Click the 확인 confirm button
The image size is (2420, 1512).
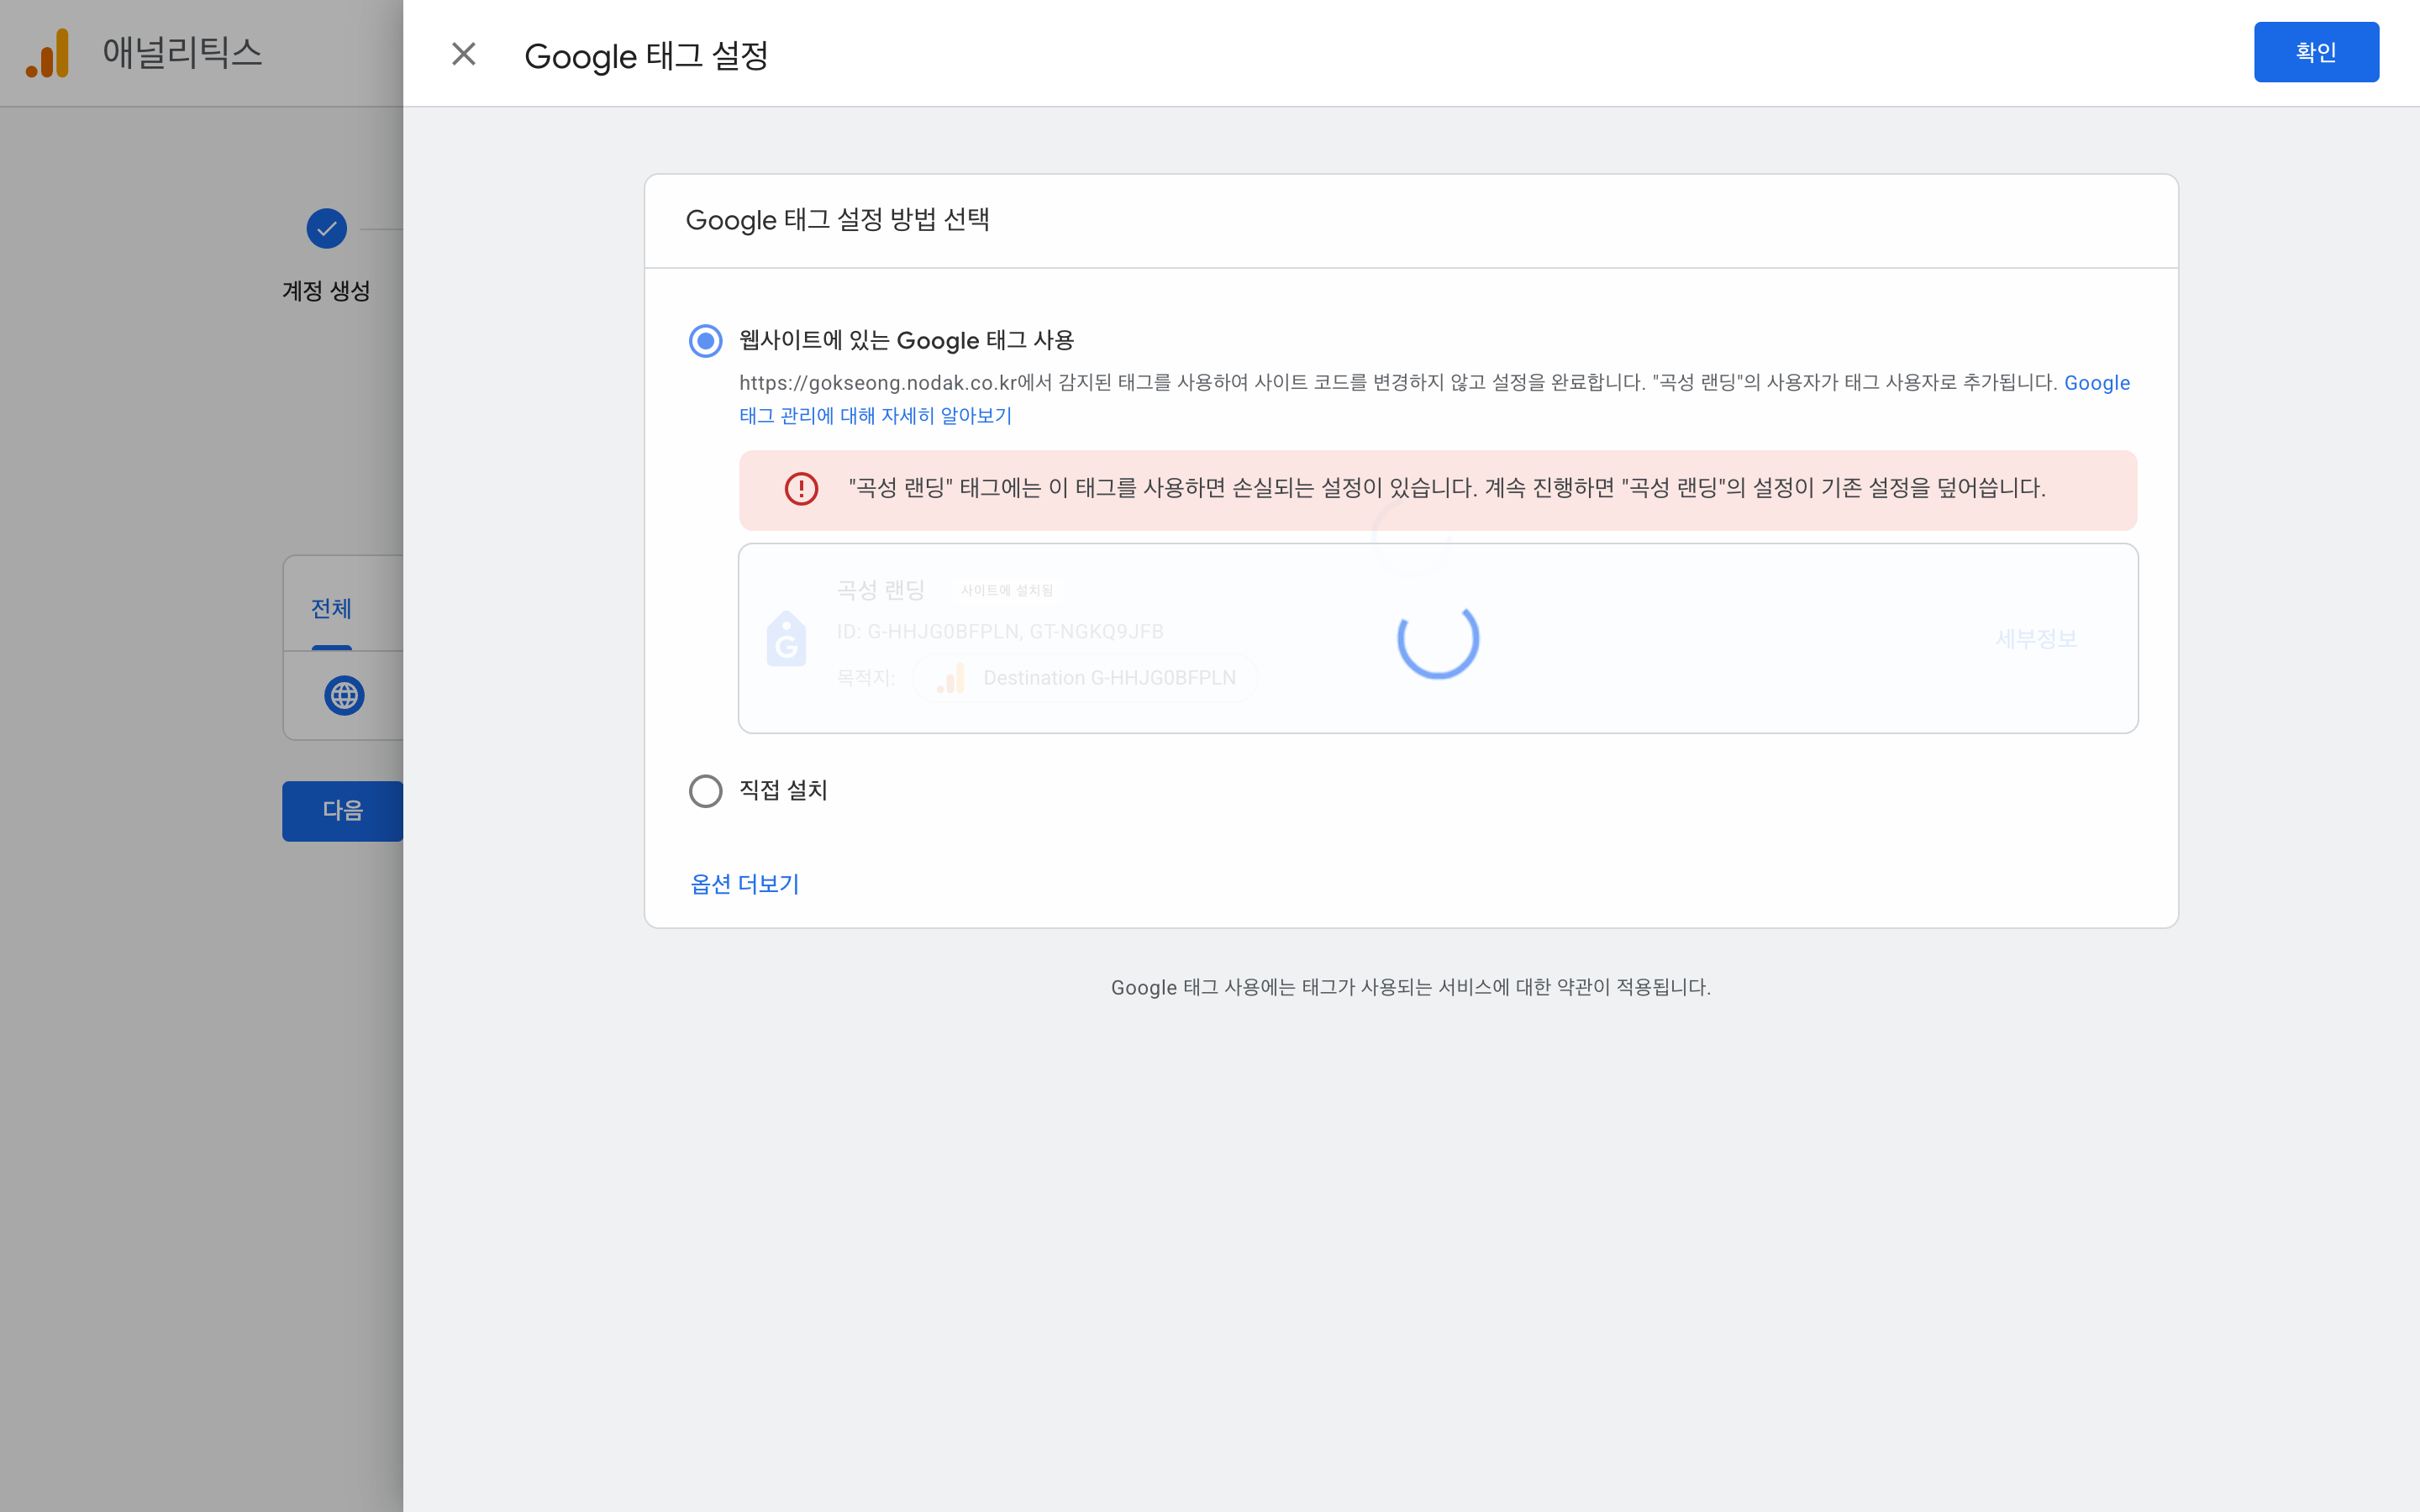(2316, 52)
